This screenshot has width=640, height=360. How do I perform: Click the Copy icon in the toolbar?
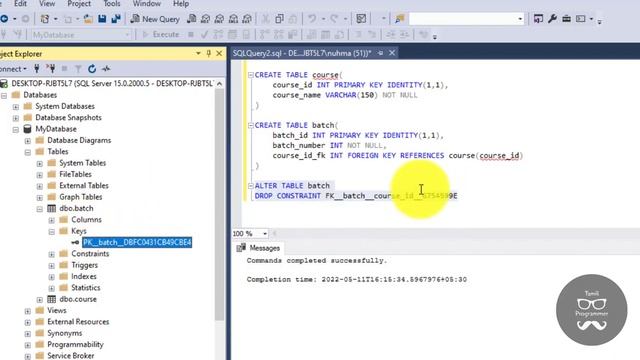280,19
